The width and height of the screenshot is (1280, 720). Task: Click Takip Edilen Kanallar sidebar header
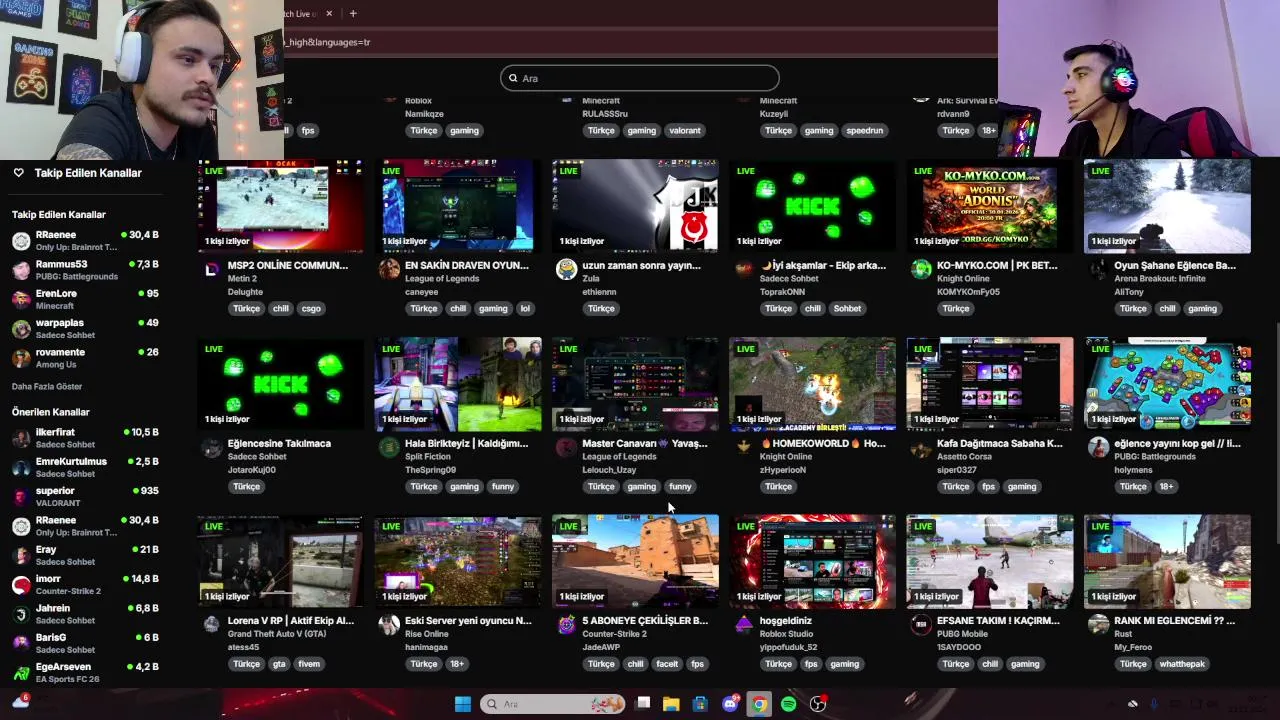(88, 173)
